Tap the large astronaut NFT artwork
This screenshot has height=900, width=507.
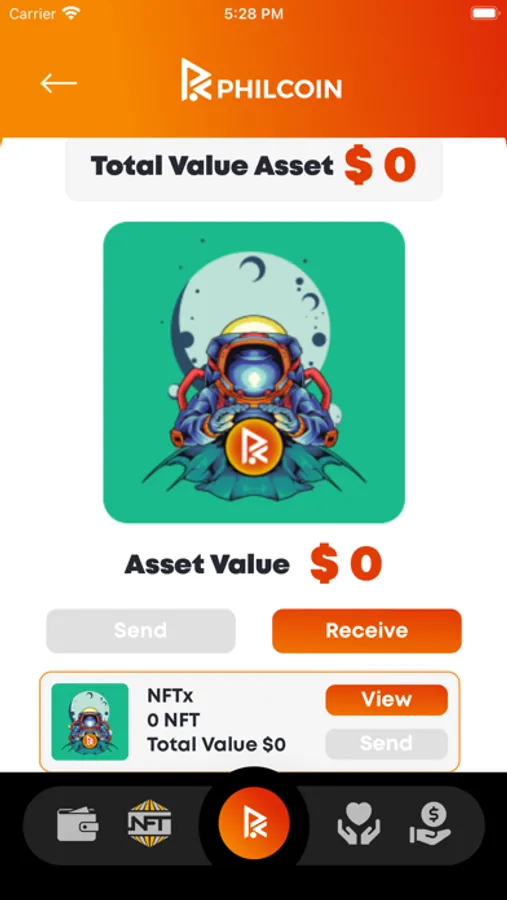coord(254,373)
